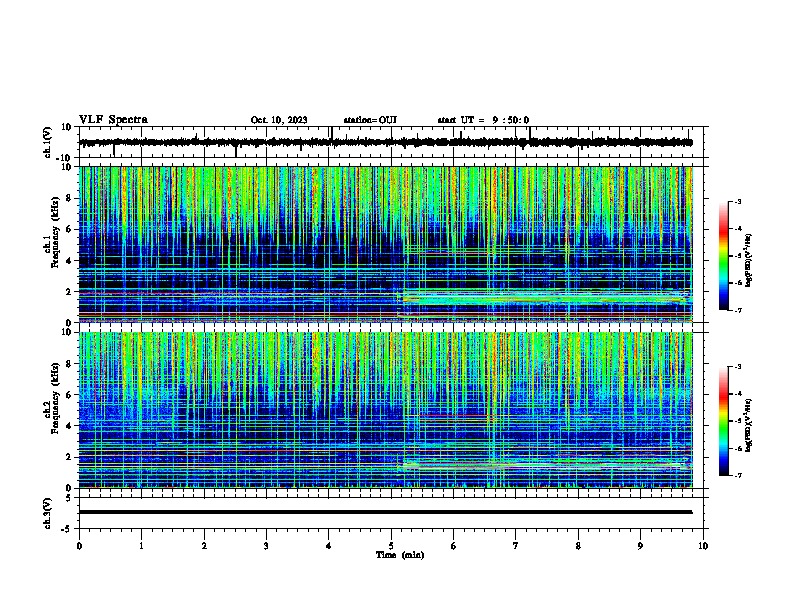Screen dimensions: 792x612
Task: Click the "ch.3(V)" axis label
Action: 48,513
